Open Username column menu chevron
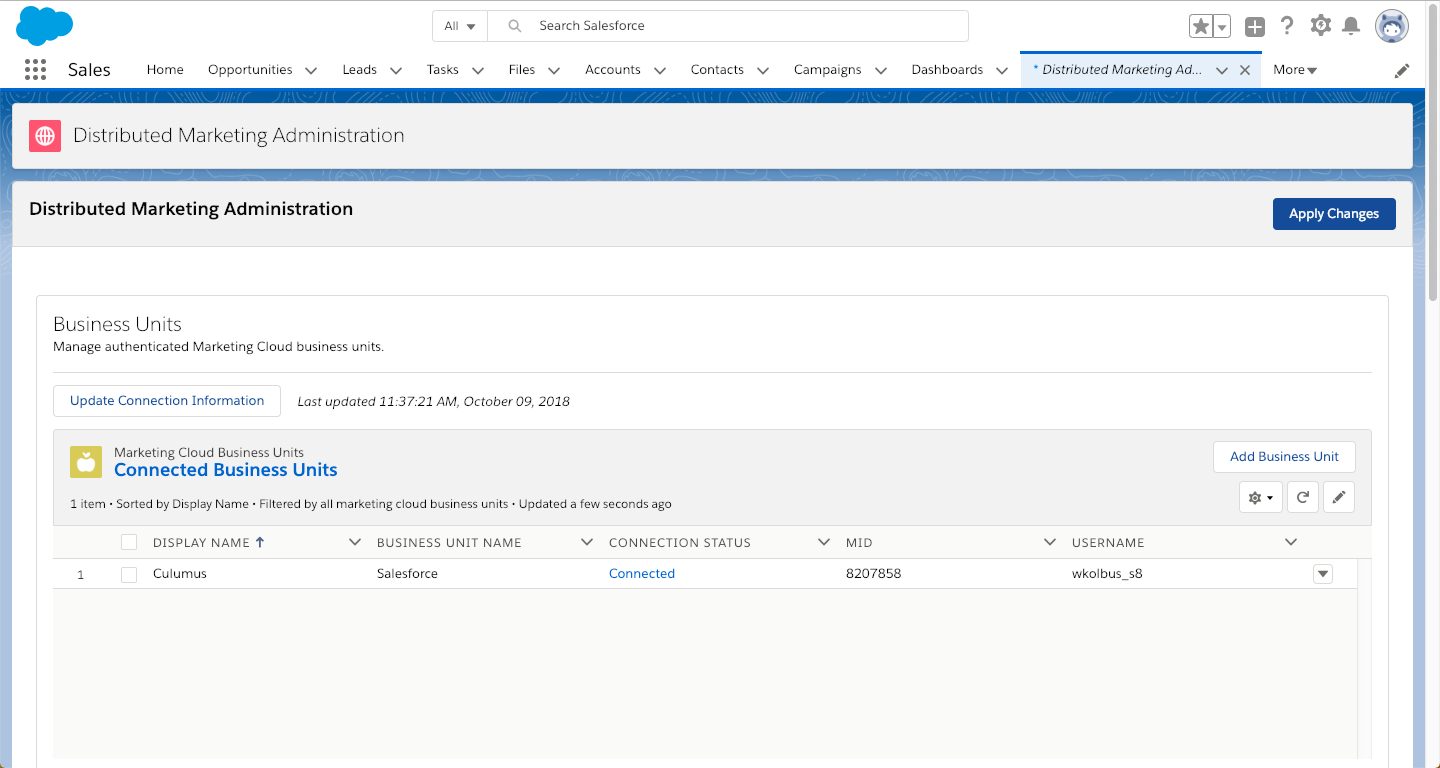The width and height of the screenshot is (1440, 768). pos(1291,542)
